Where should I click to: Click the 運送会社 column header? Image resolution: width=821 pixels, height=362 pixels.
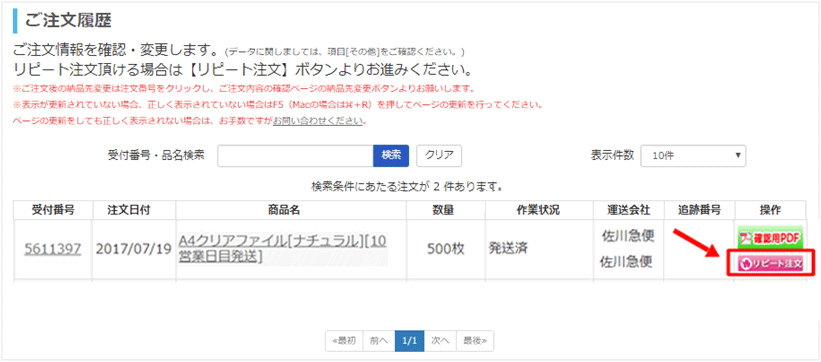coord(628,210)
